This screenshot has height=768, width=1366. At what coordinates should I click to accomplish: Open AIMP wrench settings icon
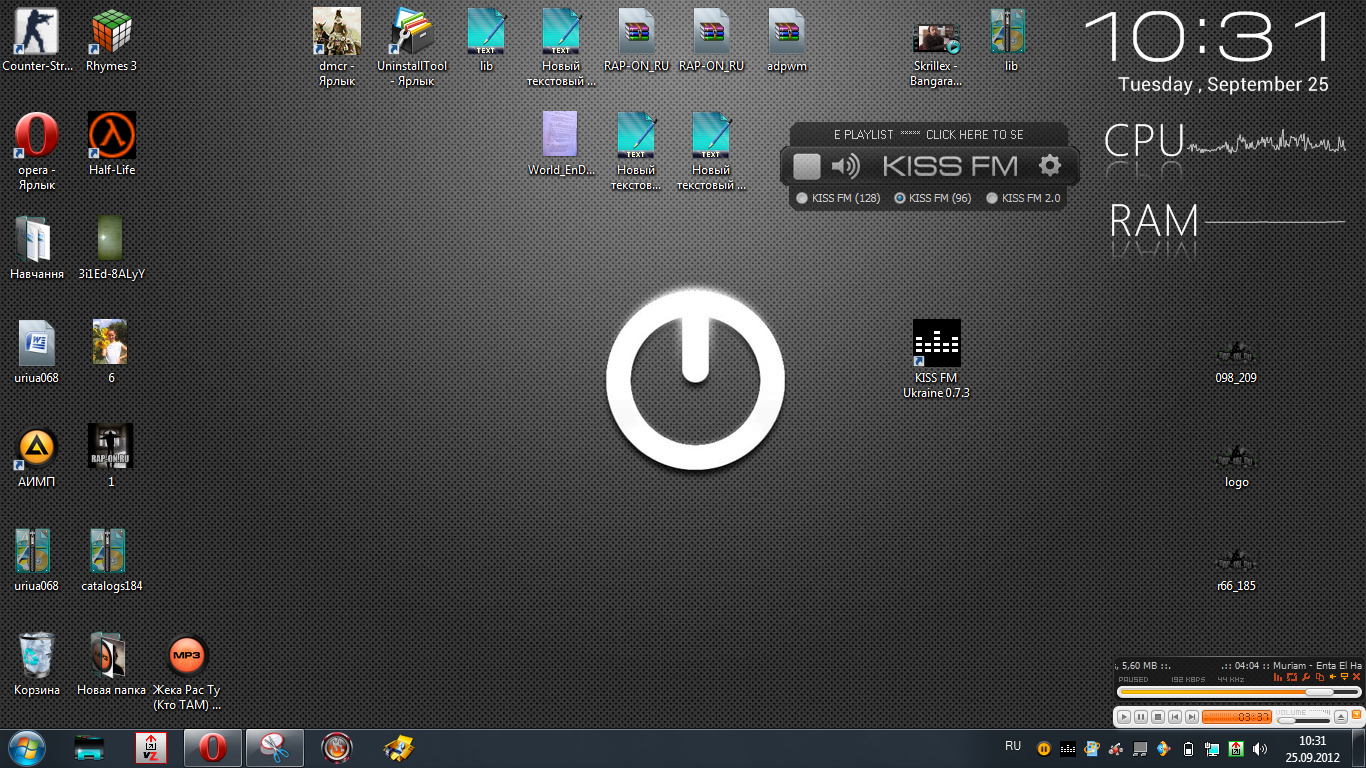tap(1305, 678)
